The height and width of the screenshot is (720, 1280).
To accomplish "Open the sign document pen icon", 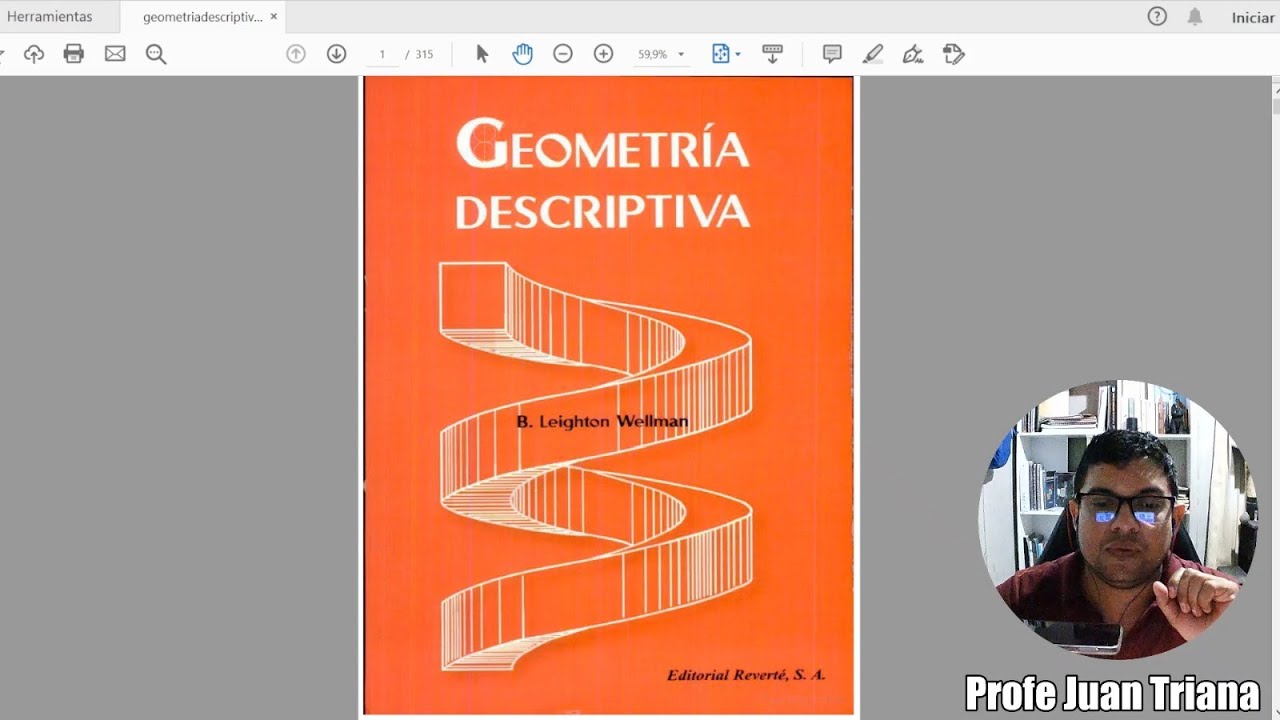I will [913, 54].
